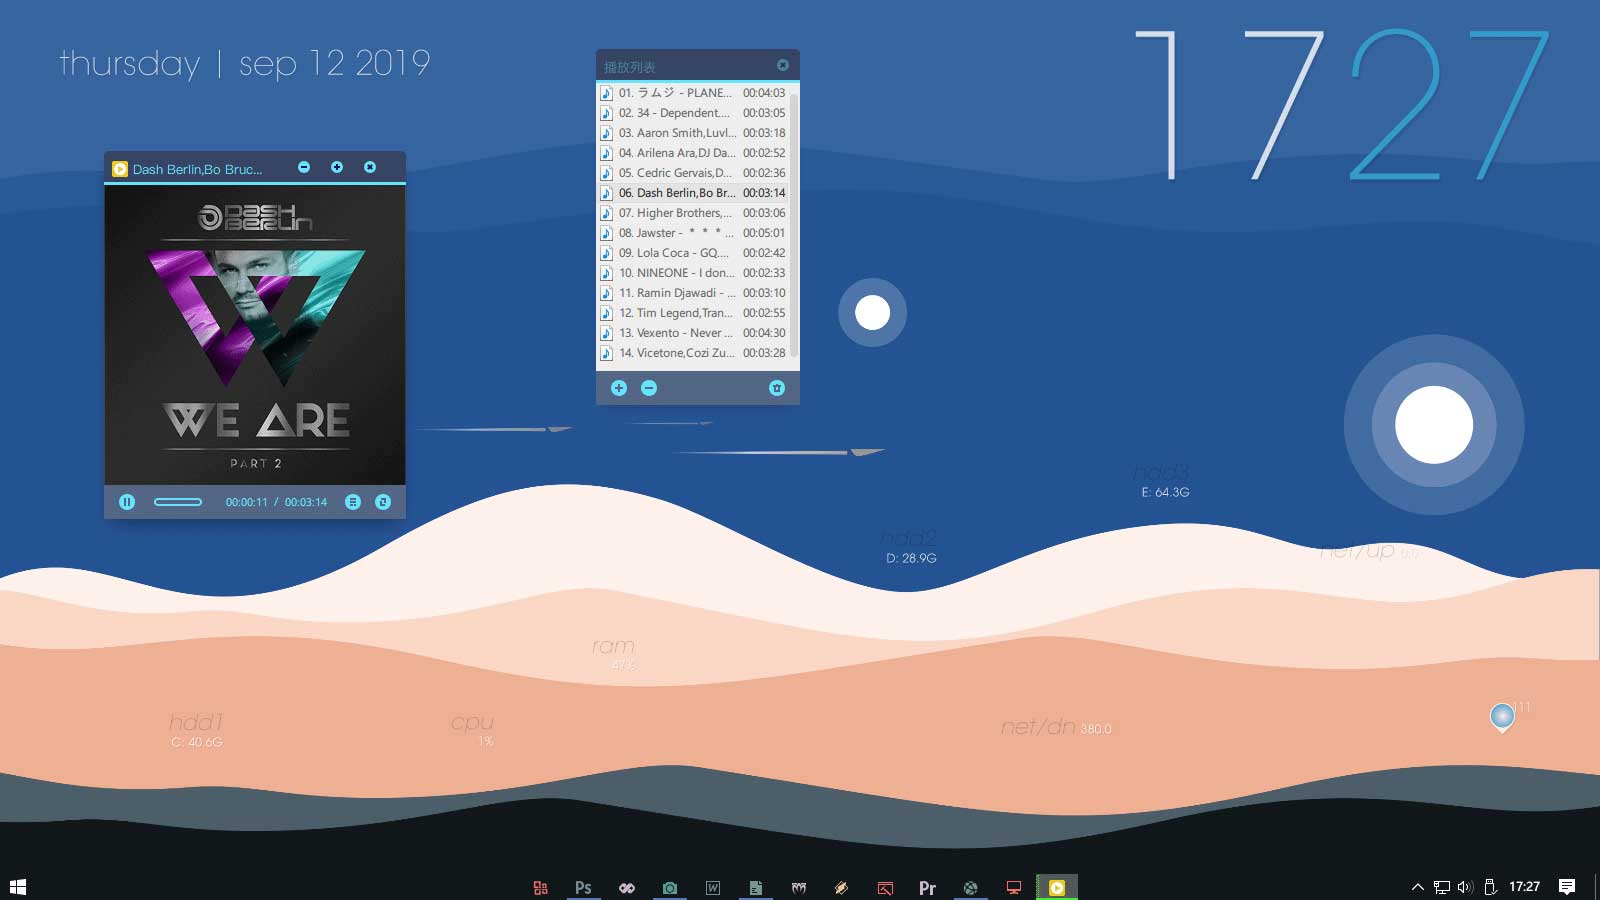Select track 05. Cedric Gervais,D...
This screenshot has width=1600, height=900.
coord(693,173)
